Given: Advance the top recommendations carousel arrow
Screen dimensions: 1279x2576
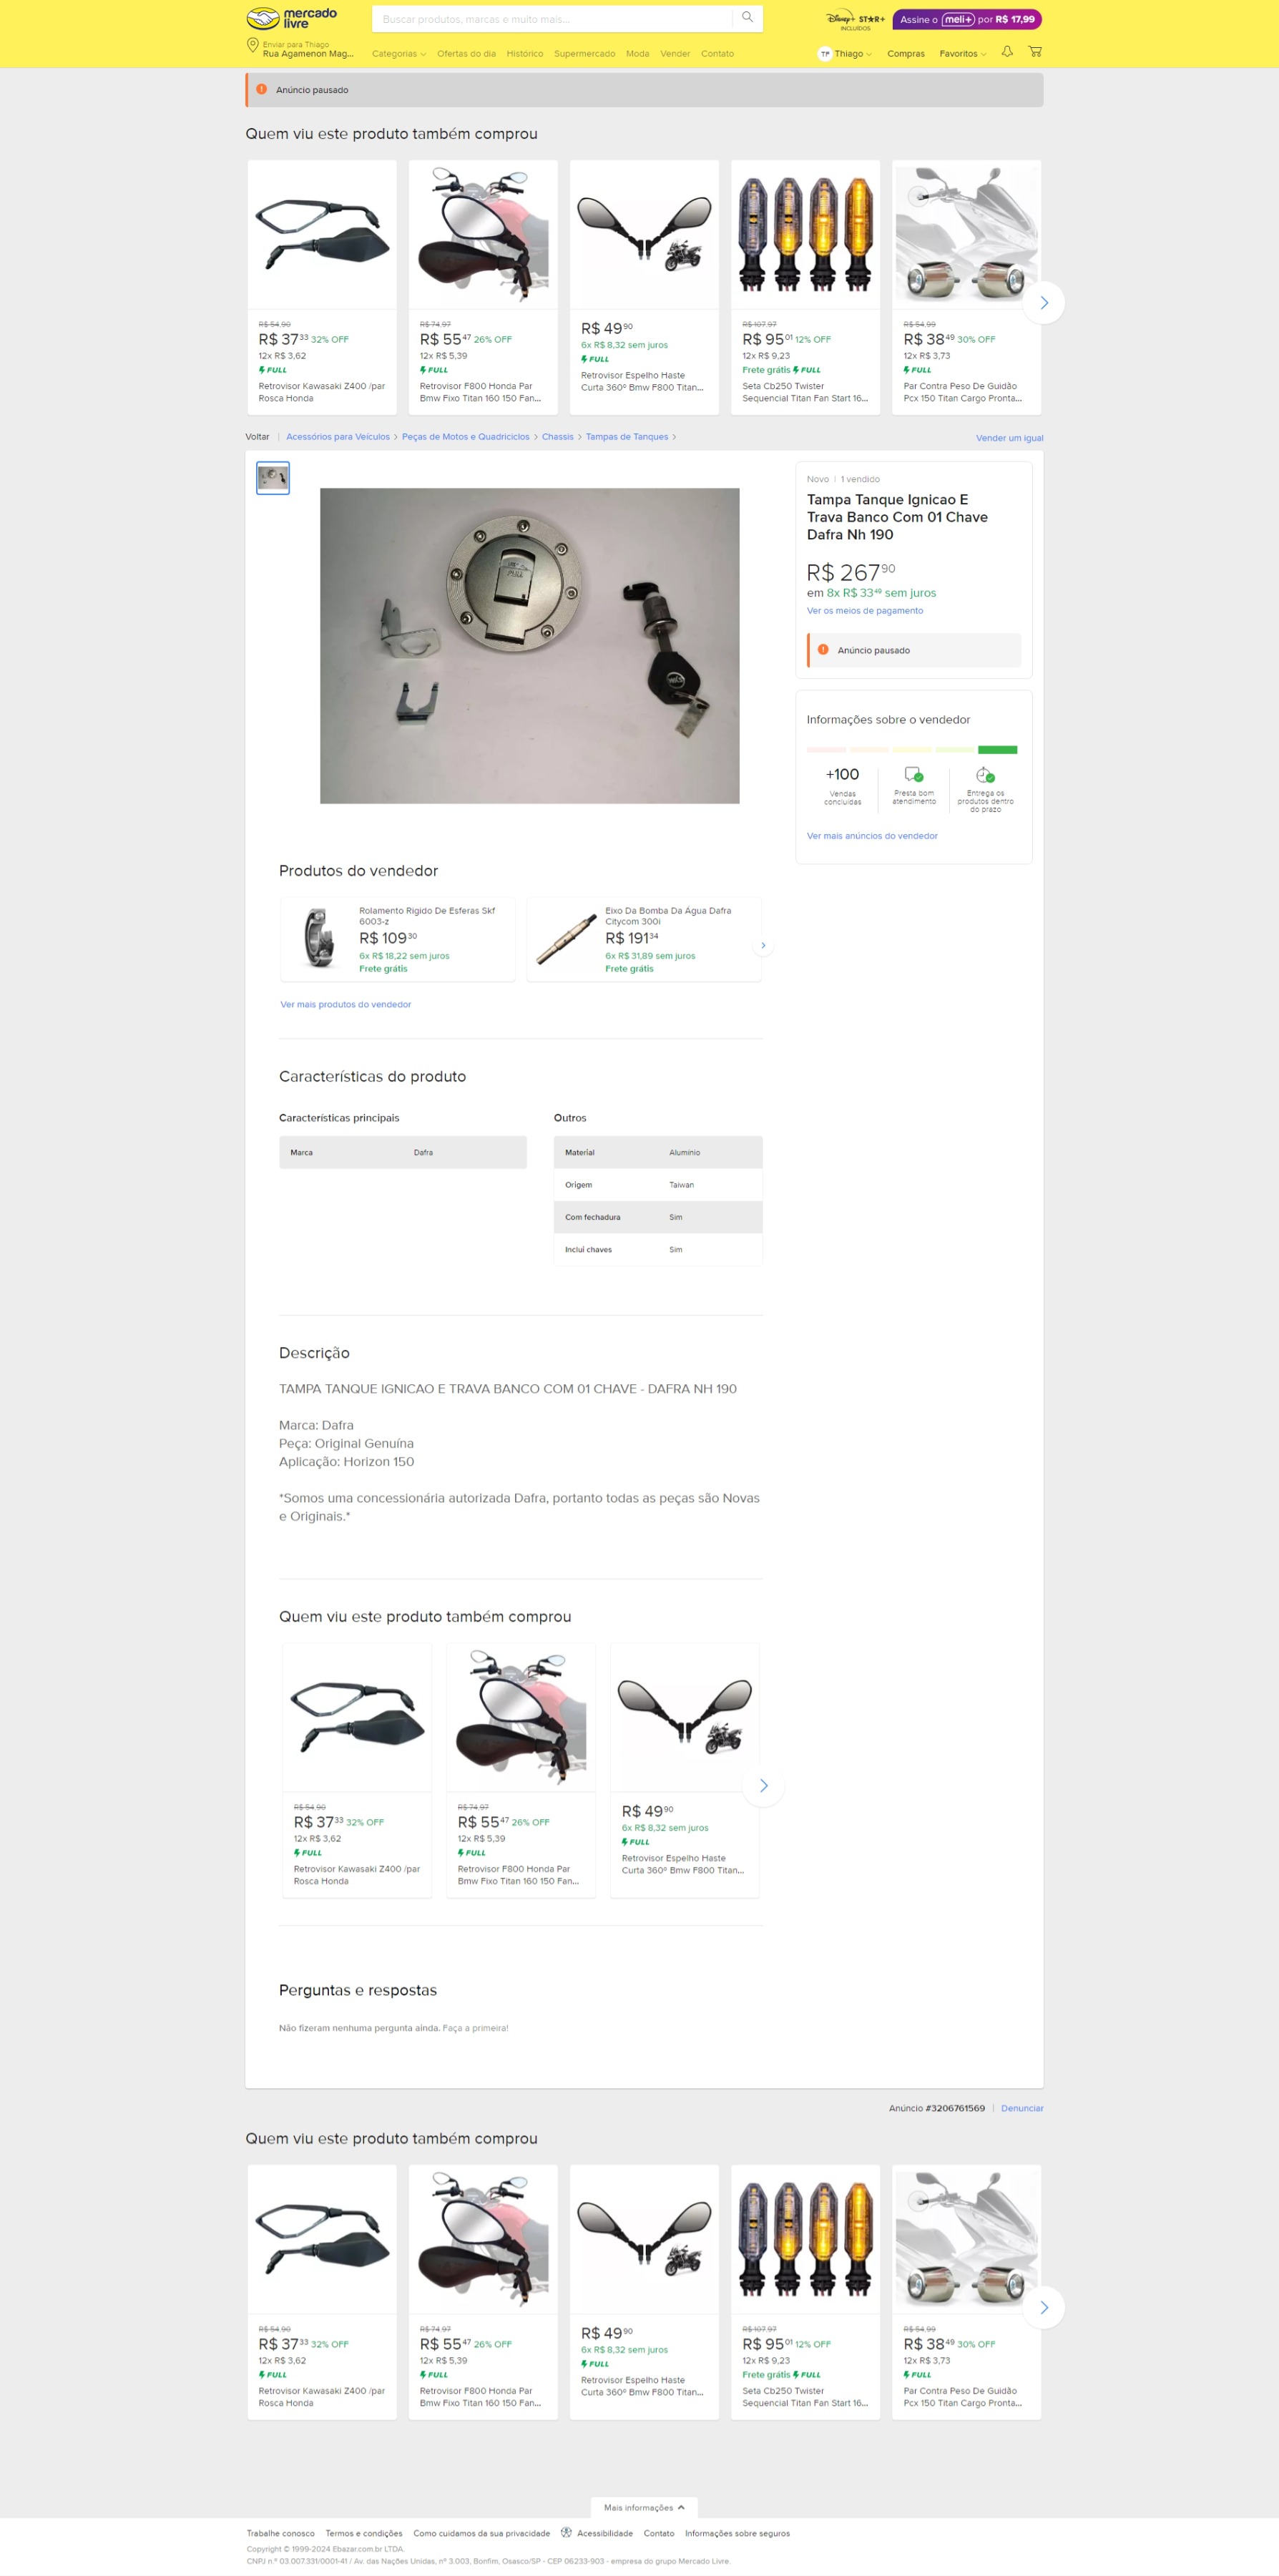Looking at the screenshot, I should point(1043,303).
